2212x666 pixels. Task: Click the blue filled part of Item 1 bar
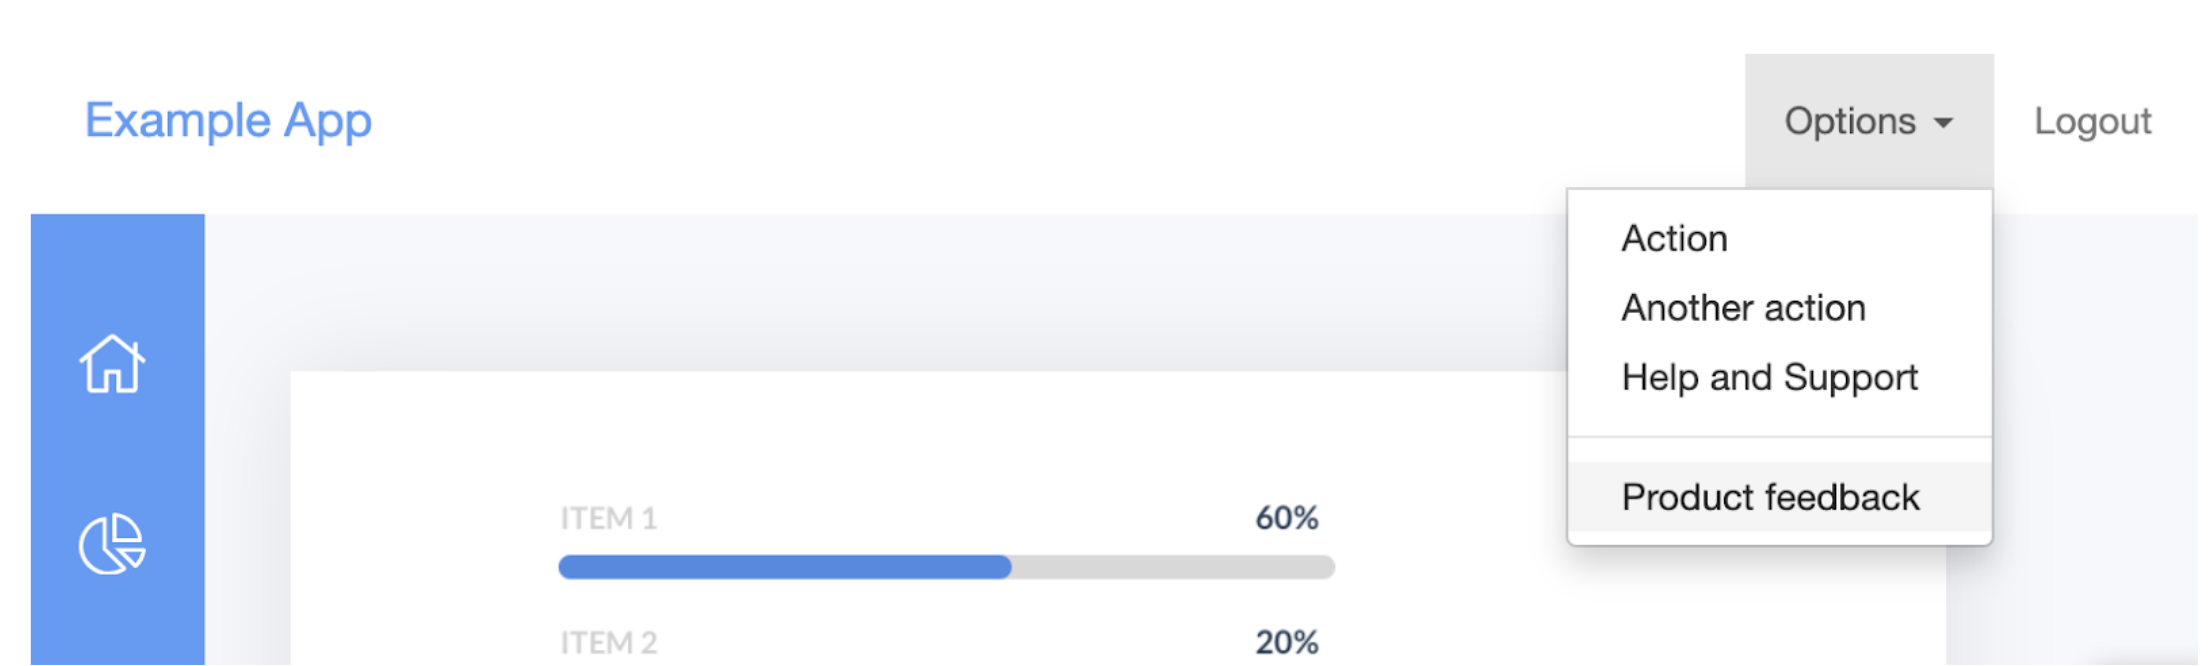coord(785,567)
